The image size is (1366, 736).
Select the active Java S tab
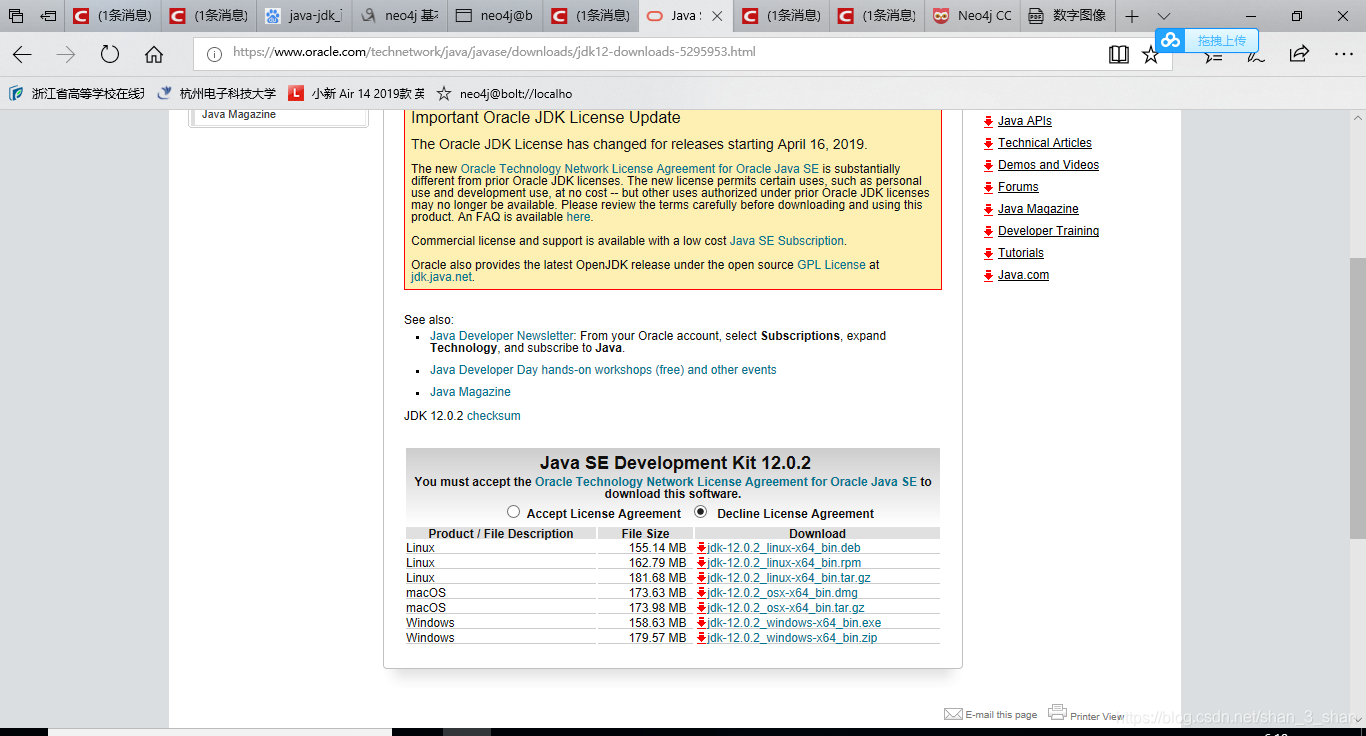coord(685,16)
